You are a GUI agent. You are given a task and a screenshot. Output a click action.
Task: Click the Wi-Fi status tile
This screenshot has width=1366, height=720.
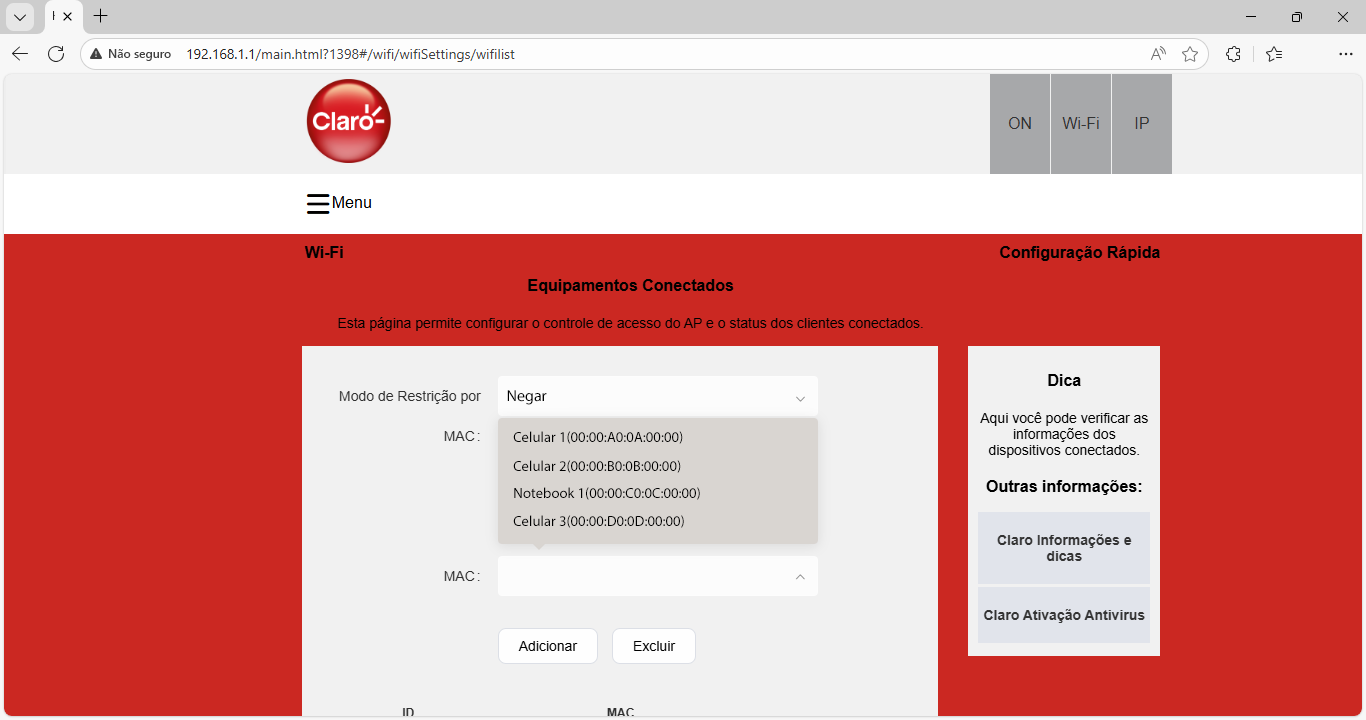click(1080, 124)
